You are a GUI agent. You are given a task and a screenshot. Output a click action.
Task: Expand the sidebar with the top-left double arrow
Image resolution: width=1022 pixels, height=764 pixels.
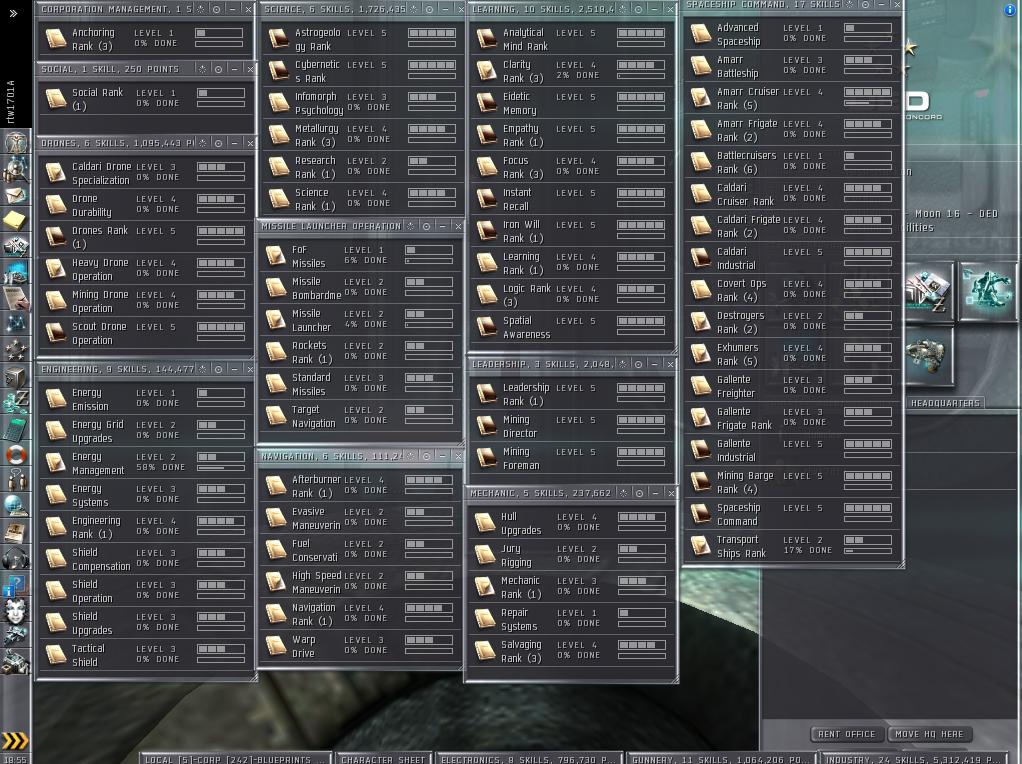click(13, 13)
